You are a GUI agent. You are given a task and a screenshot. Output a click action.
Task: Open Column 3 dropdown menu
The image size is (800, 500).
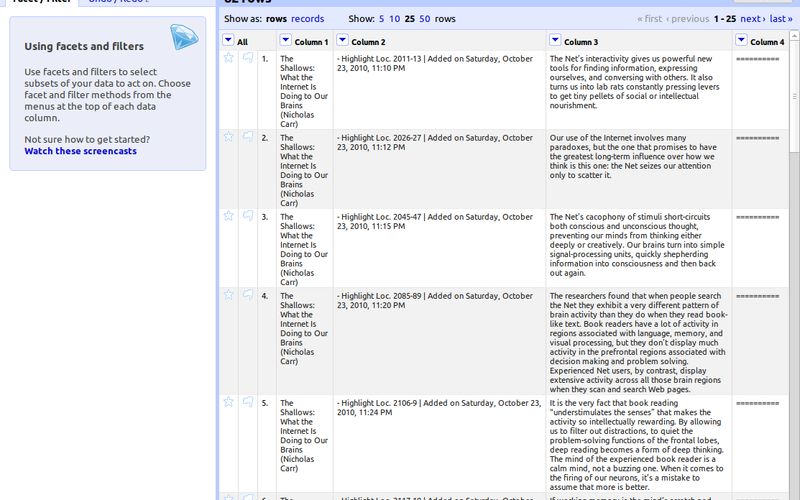click(x=555, y=40)
